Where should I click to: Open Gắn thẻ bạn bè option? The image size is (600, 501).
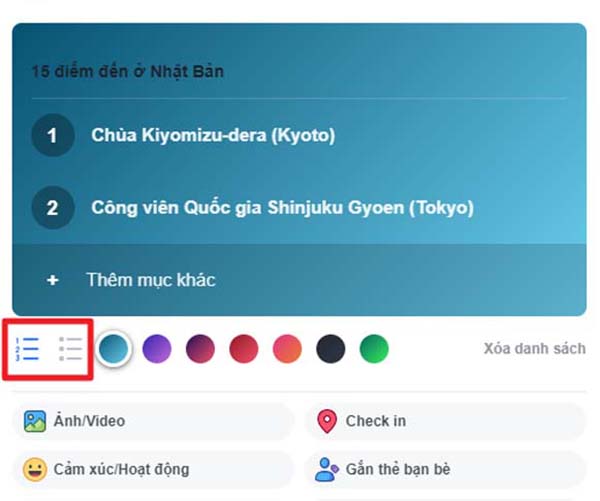pyautogui.click(x=446, y=470)
